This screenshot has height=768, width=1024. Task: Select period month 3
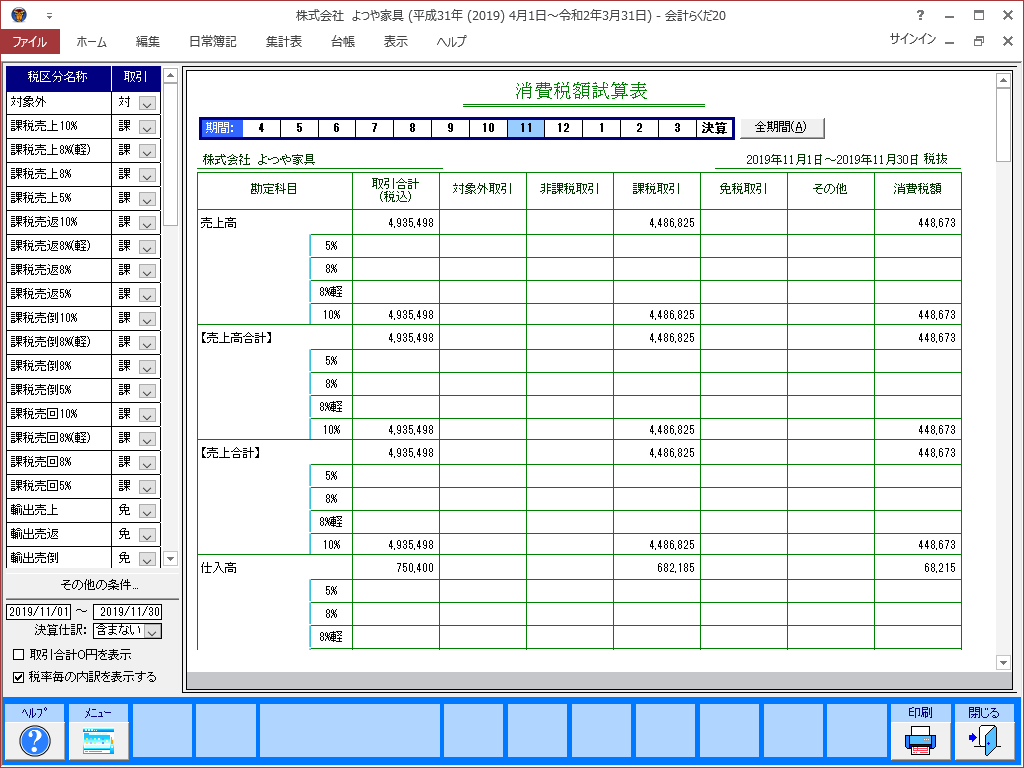pyautogui.click(x=677, y=128)
